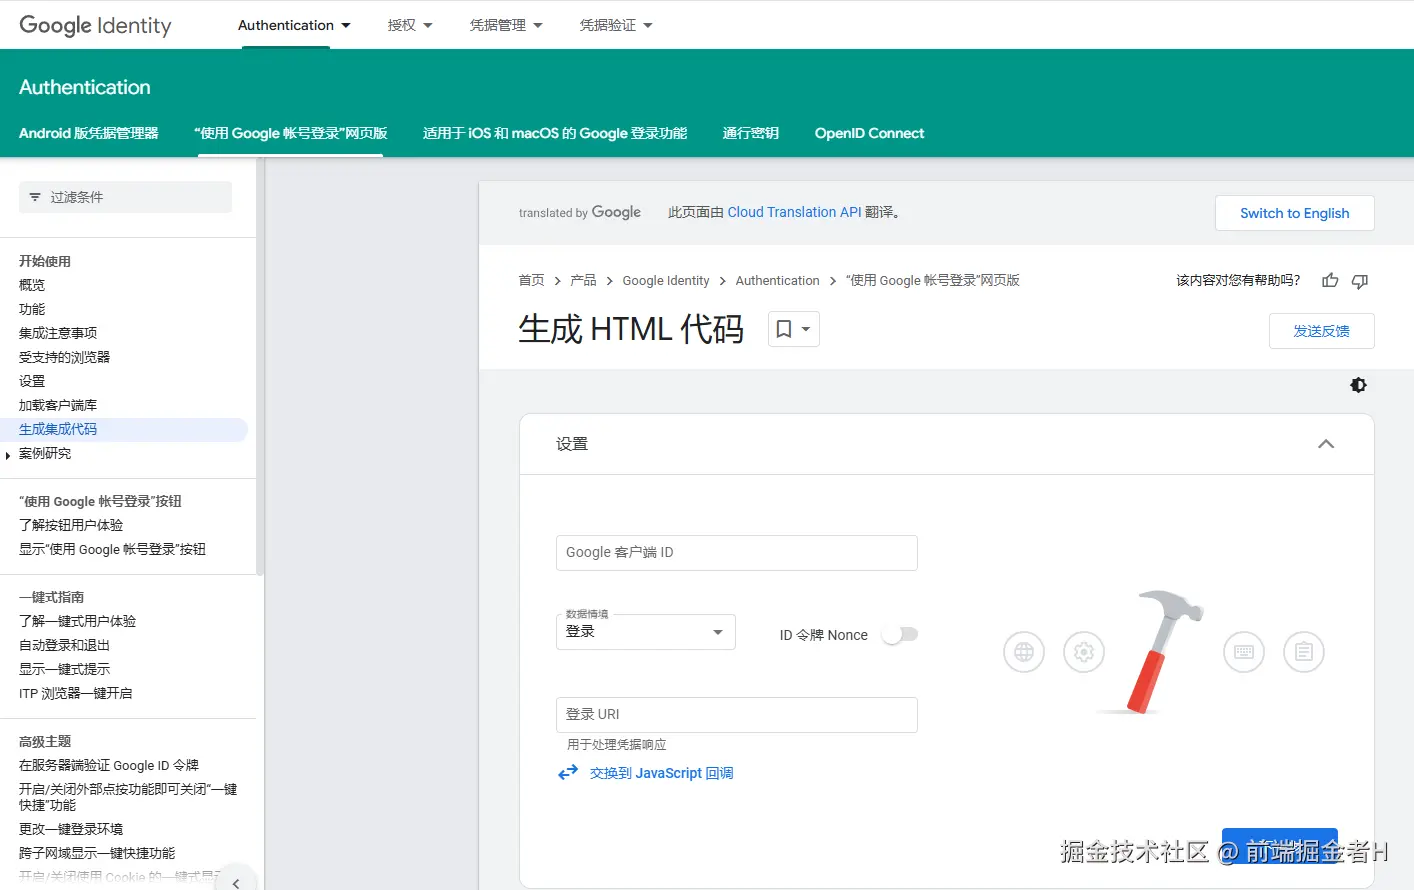Open the Cloud Translation API link
Image resolution: width=1414 pixels, height=890 pixels.
click(794, 212)
